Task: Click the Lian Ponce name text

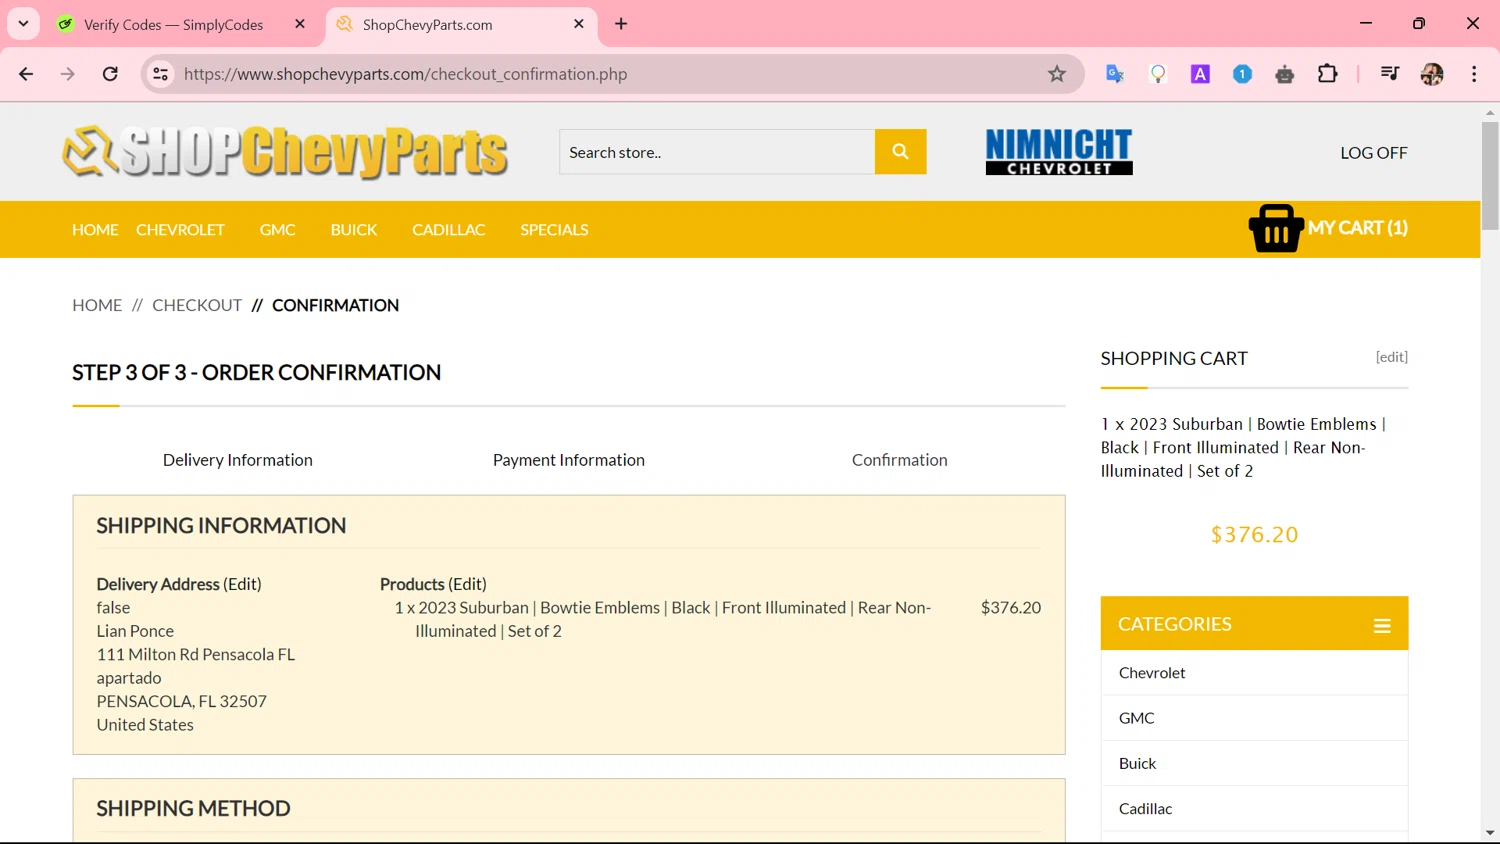Action: [135, 631]
